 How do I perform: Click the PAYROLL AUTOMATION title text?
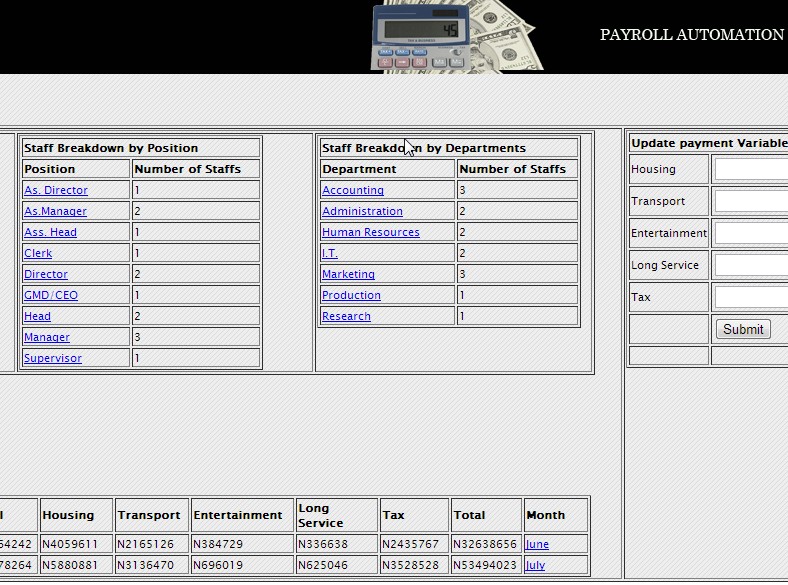[x=692, y=35]
